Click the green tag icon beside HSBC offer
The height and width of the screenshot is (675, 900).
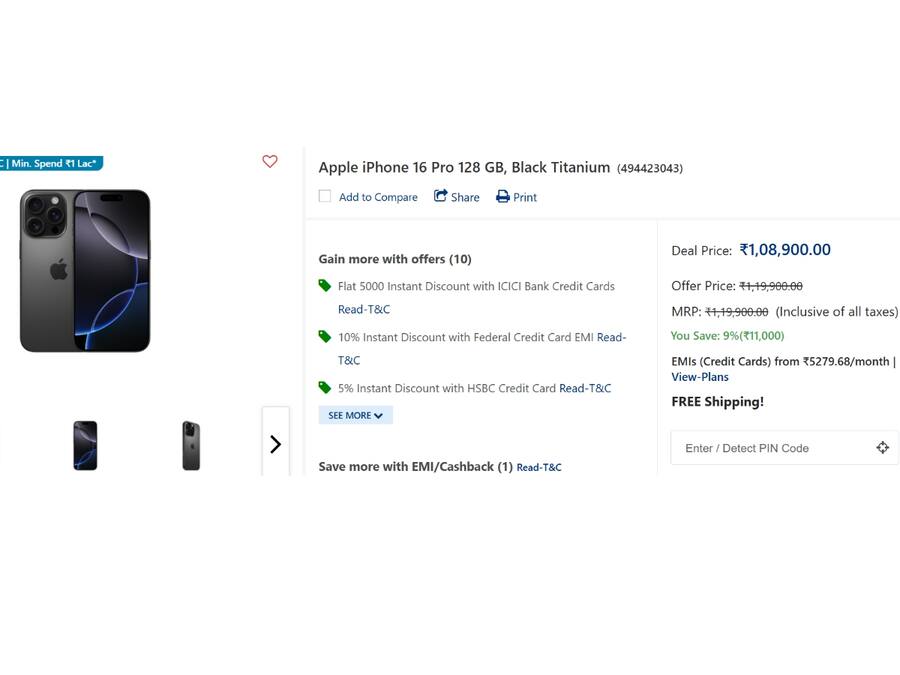(325, 388)
